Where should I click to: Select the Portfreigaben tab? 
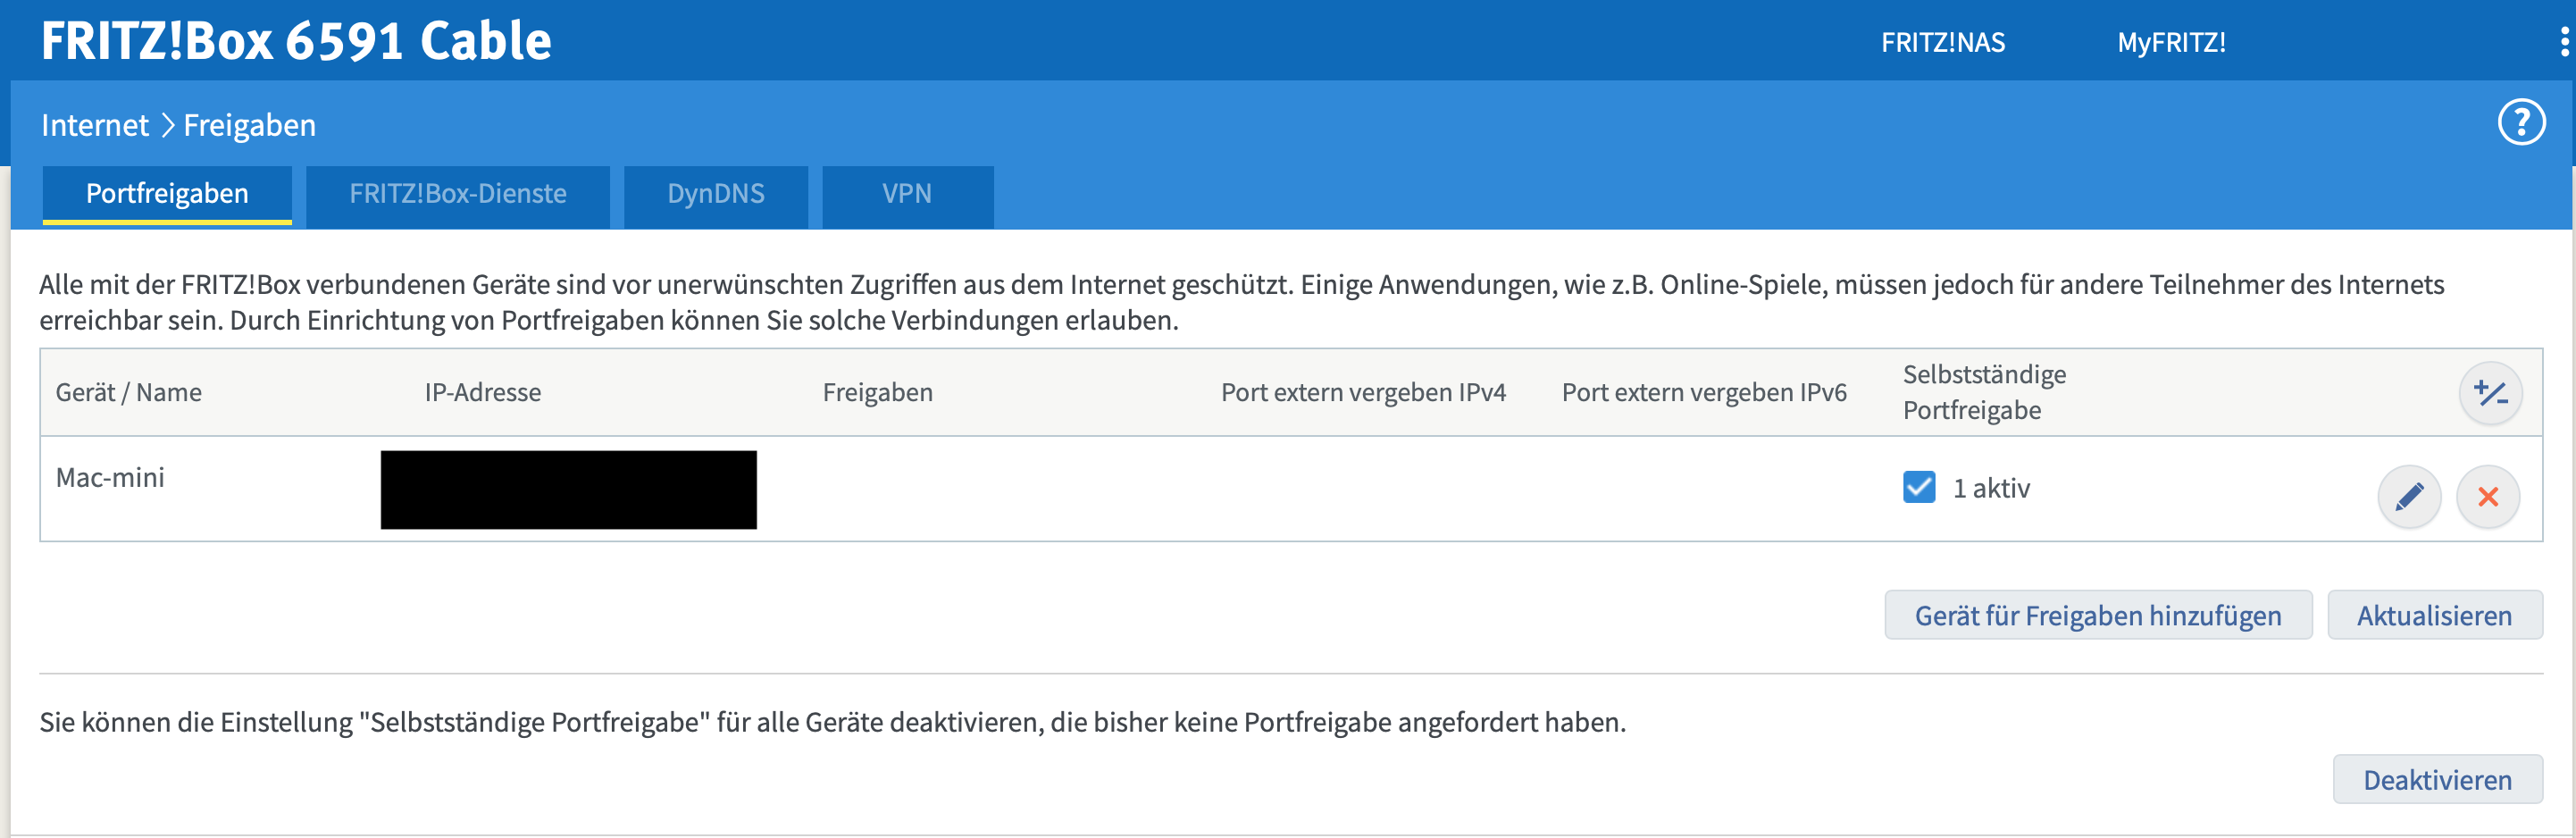coord(167,194)
